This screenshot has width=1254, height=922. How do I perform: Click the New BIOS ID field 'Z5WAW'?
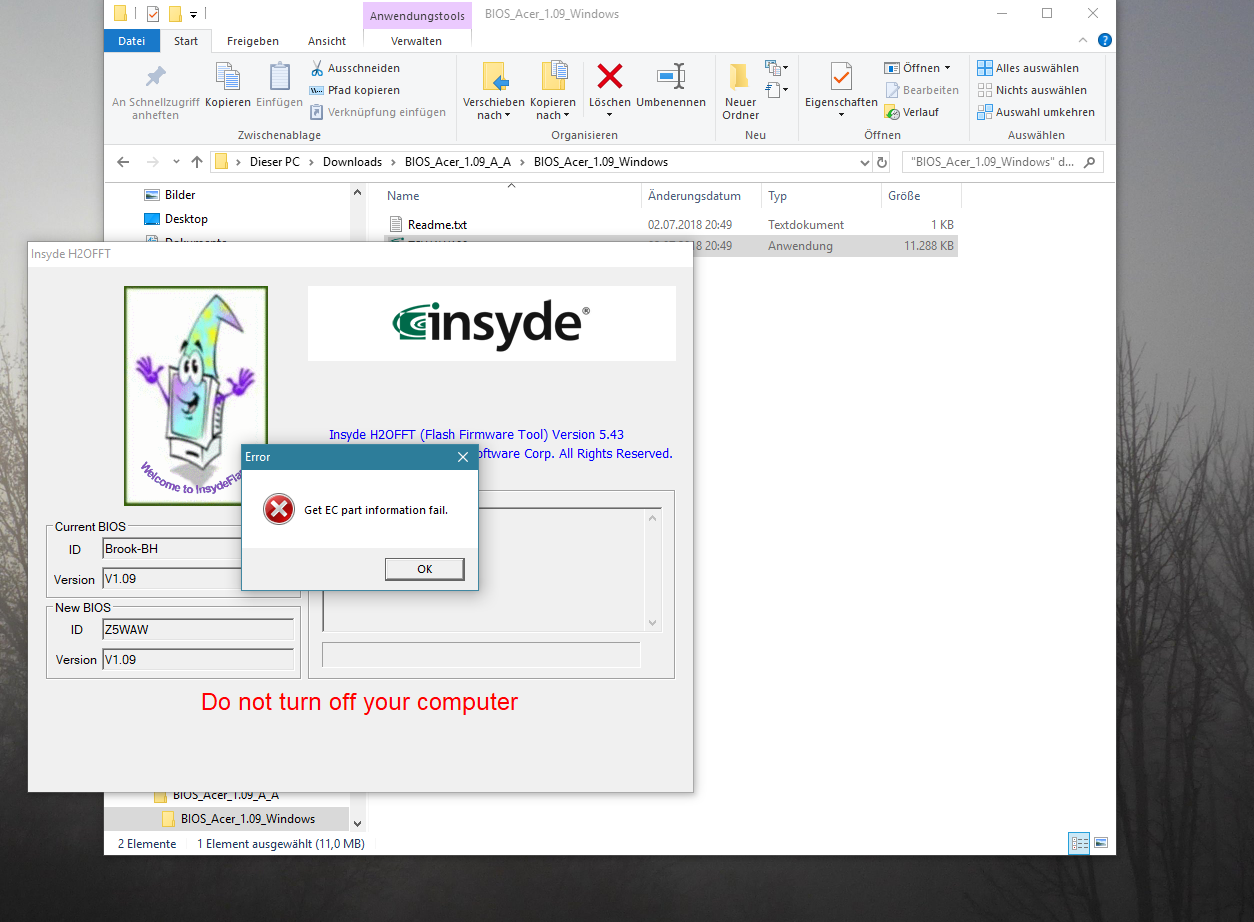coord(198,630)
